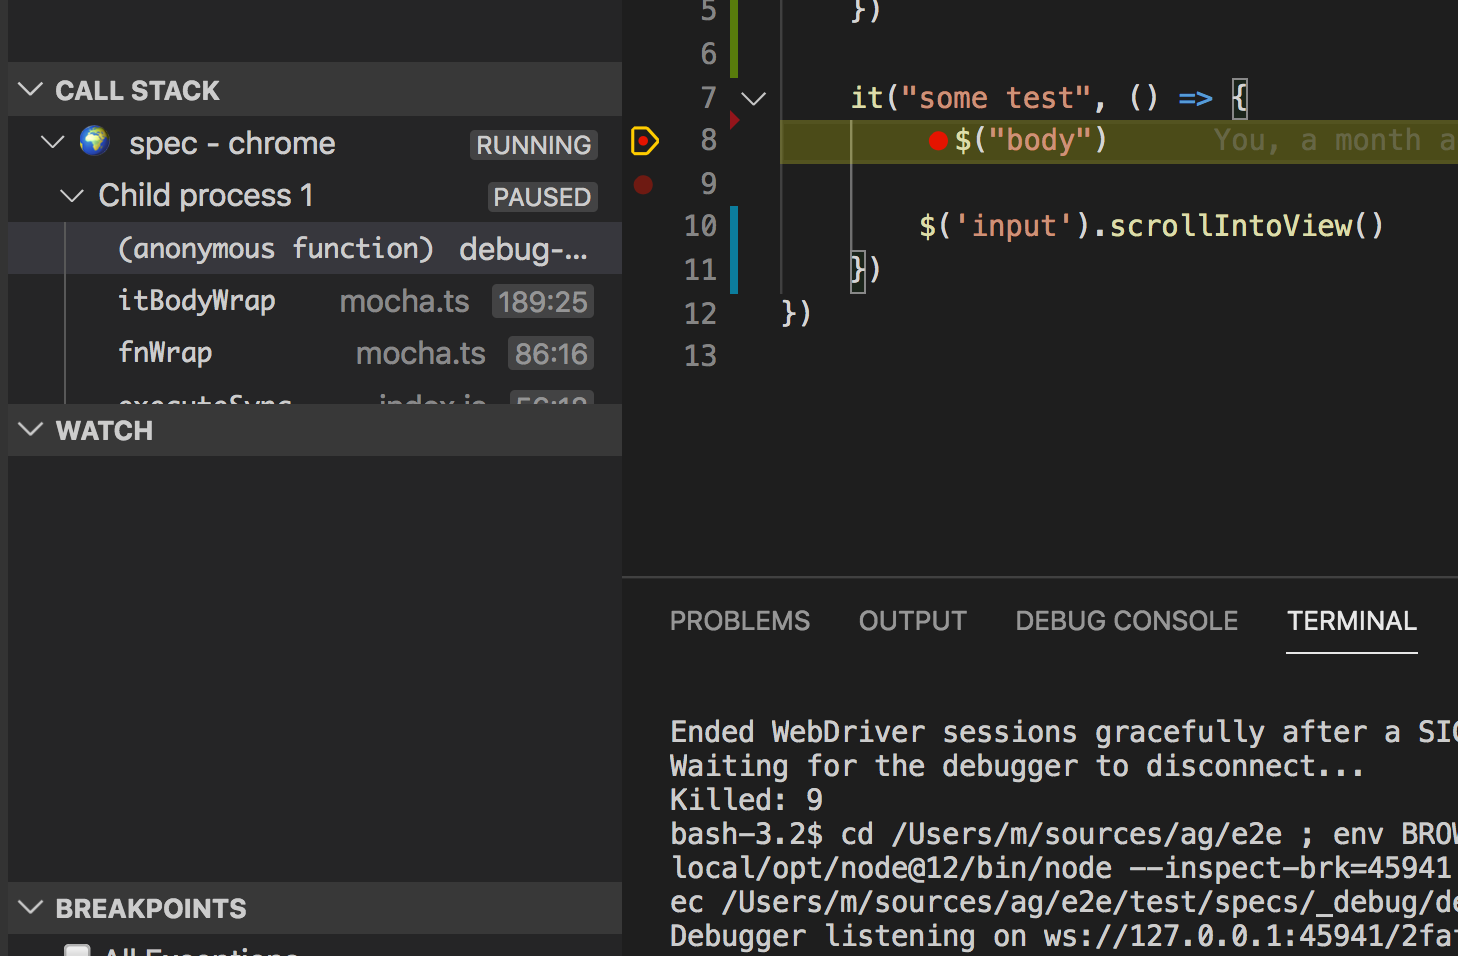Remove the breakpoint dot at line 9
This screenshot has width=1458, height=956.
[x=643, y=184]
